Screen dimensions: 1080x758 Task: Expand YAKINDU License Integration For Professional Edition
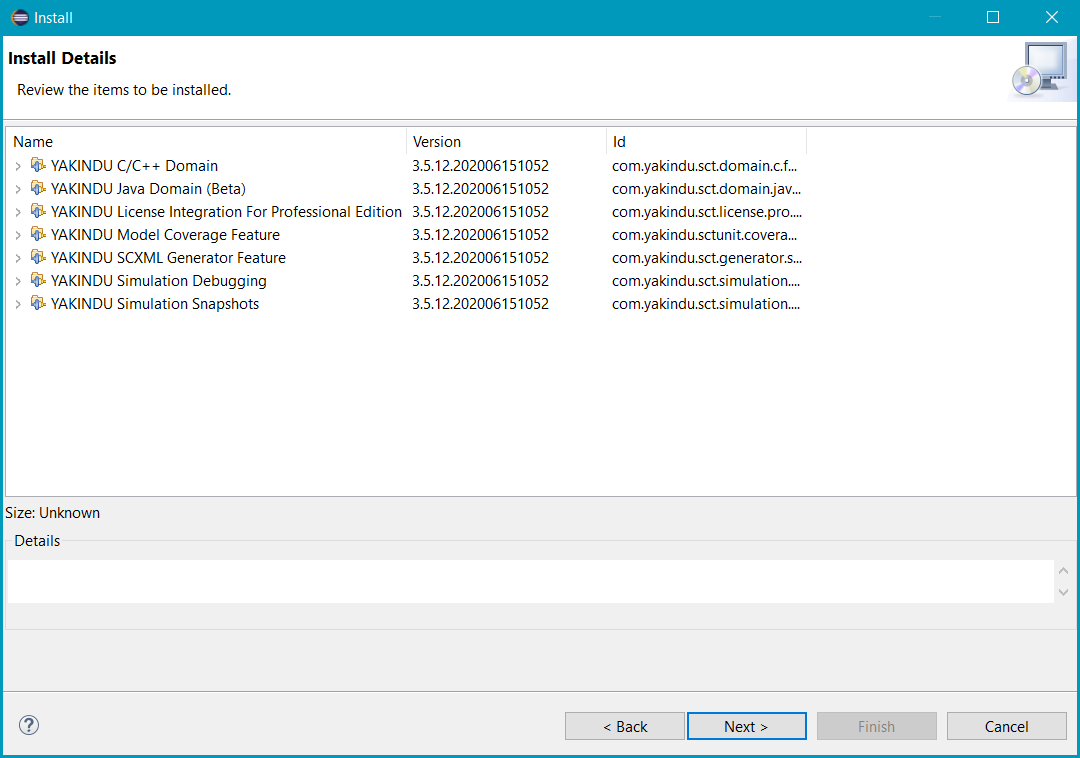[18, 212]
